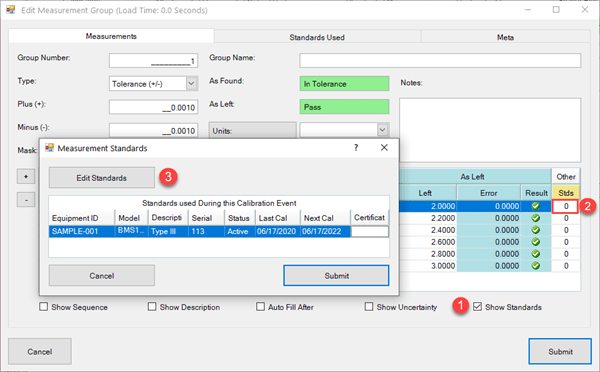The height and width of the screenshot is (372, 600).
Task: Check the Show Uncertainty option
Action: 368,307
